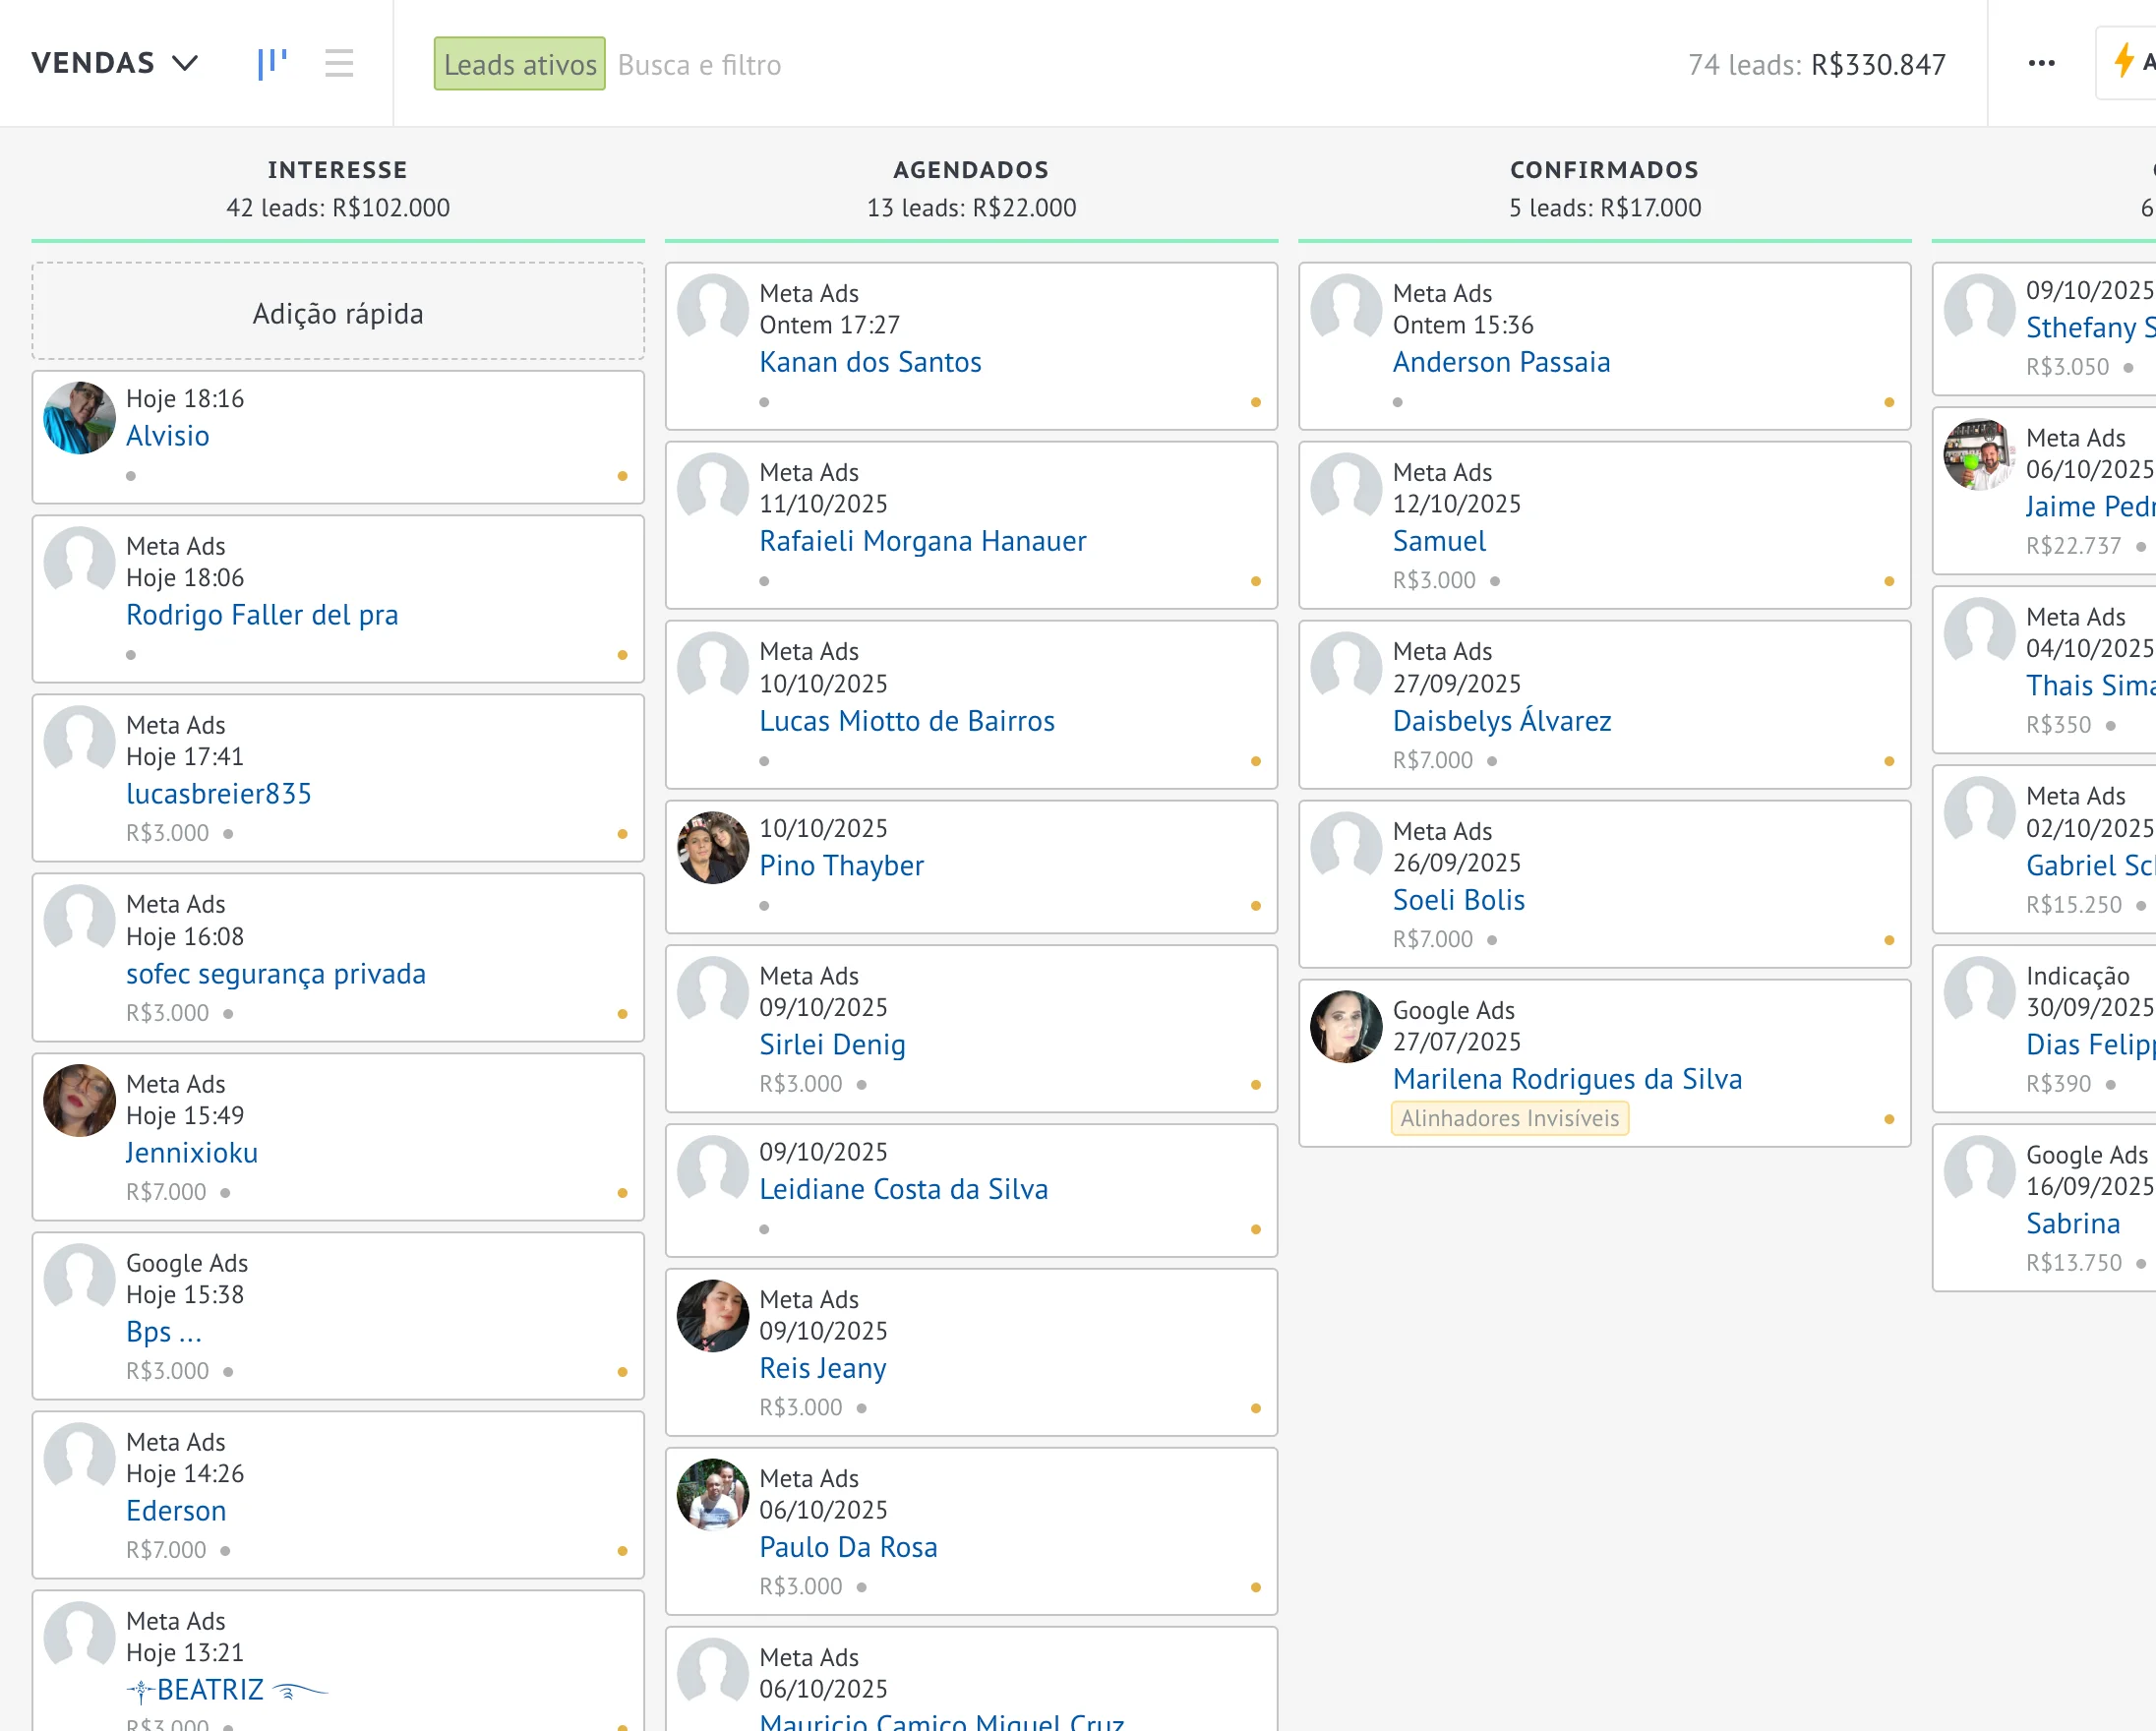Image resolution: width=2156 pixels, height=1731 pixels.
Task: Click the green progress bar above INTERESSE column
Action: pyautogui.click(x=338, y=241)
